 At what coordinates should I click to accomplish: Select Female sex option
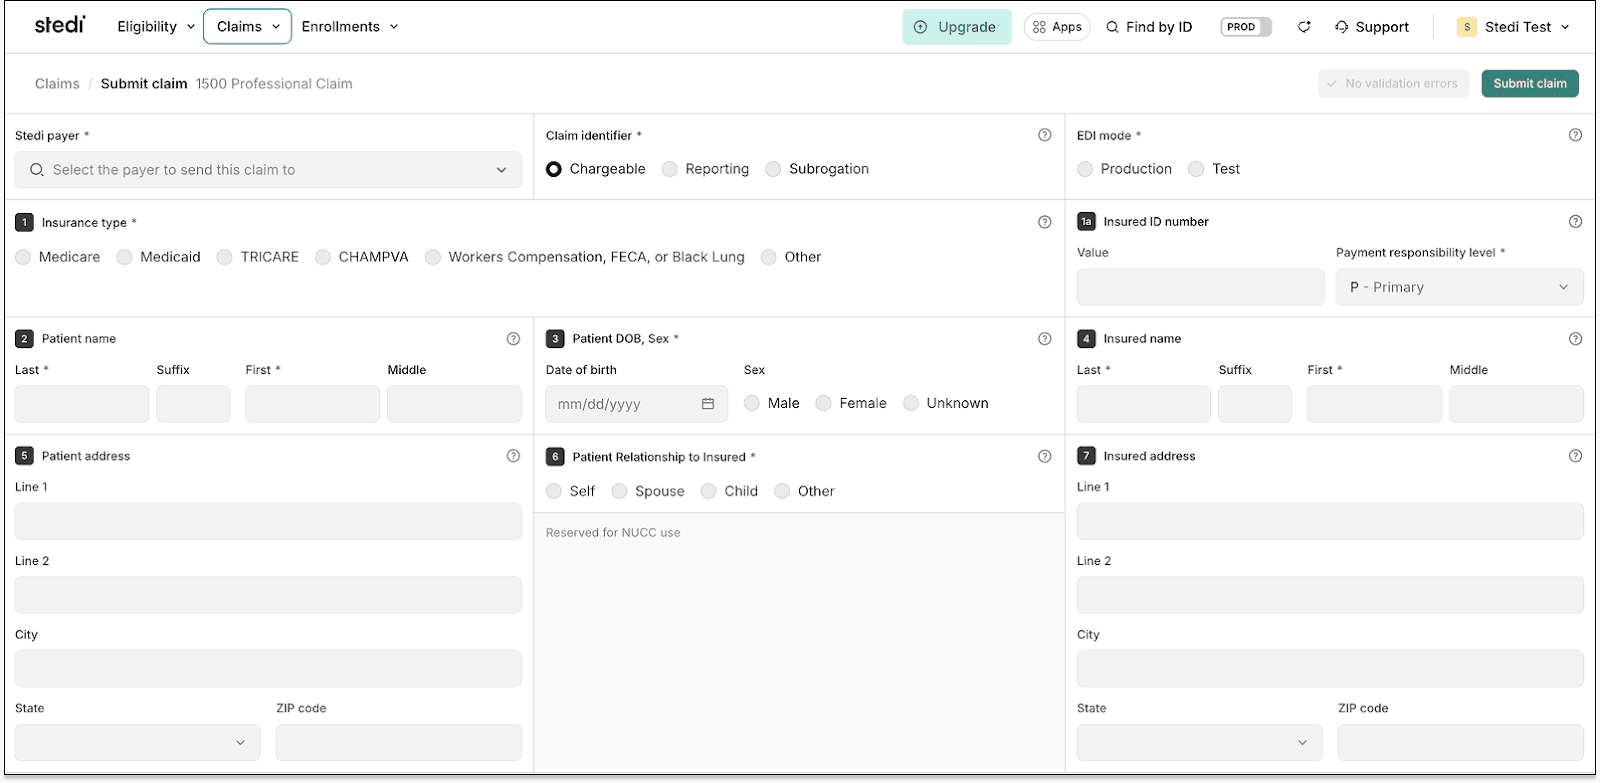pyautogui.click(x=824, y=403)
